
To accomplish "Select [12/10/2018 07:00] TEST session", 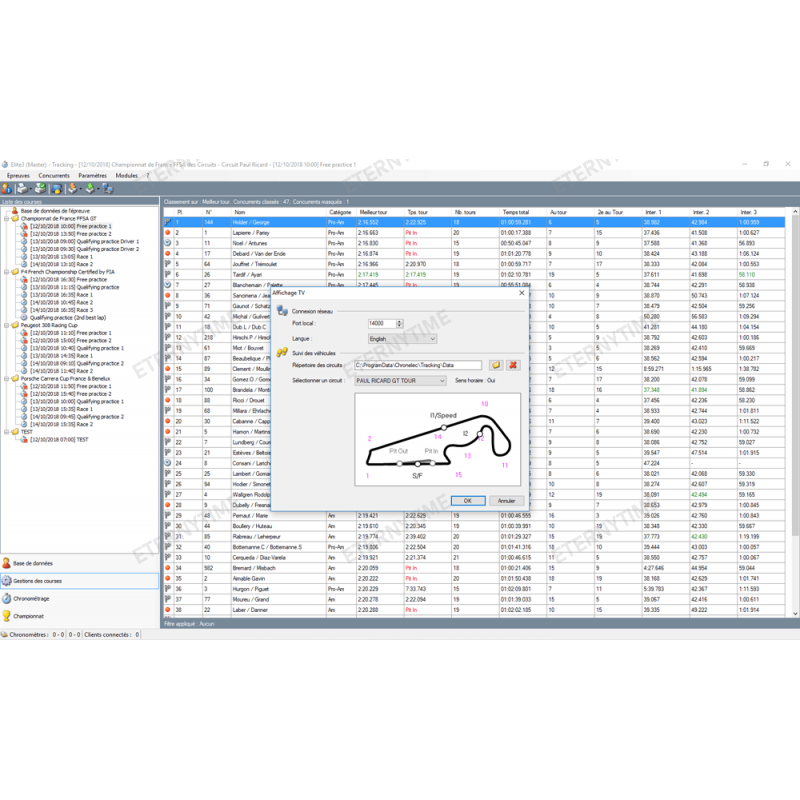I will coord(59,439).
